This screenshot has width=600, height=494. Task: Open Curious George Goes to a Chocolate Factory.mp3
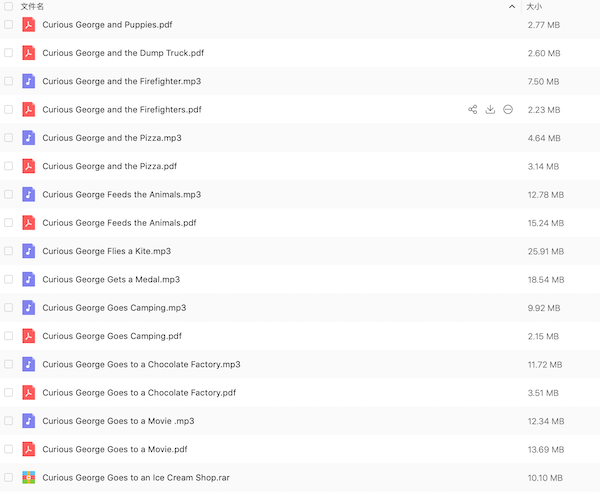pyautogui.click(x=141, y=364)
